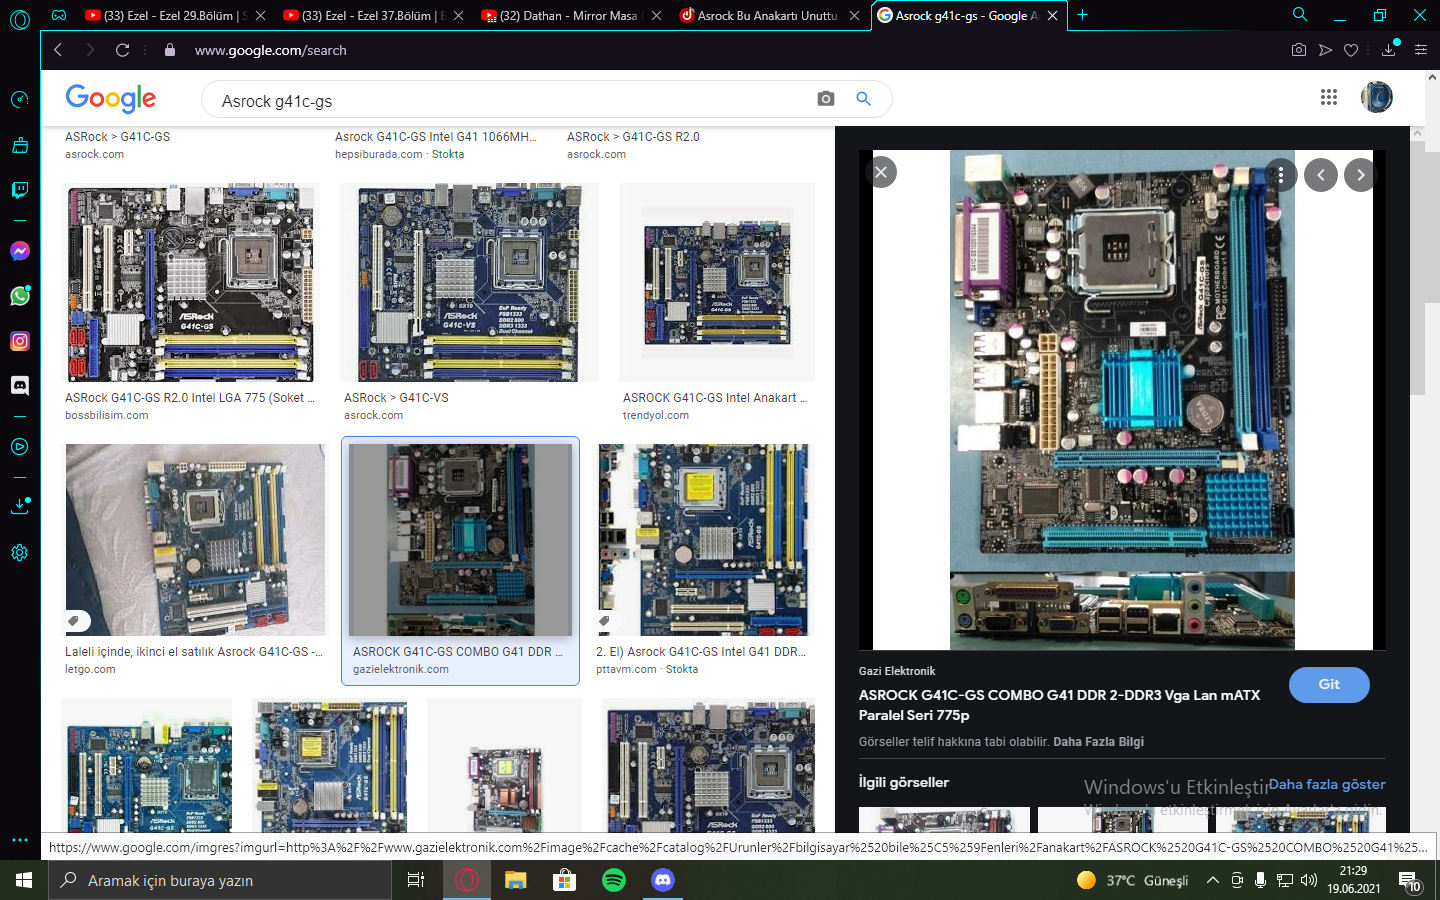Search by image using camera icon

click(x=825, y=99)
